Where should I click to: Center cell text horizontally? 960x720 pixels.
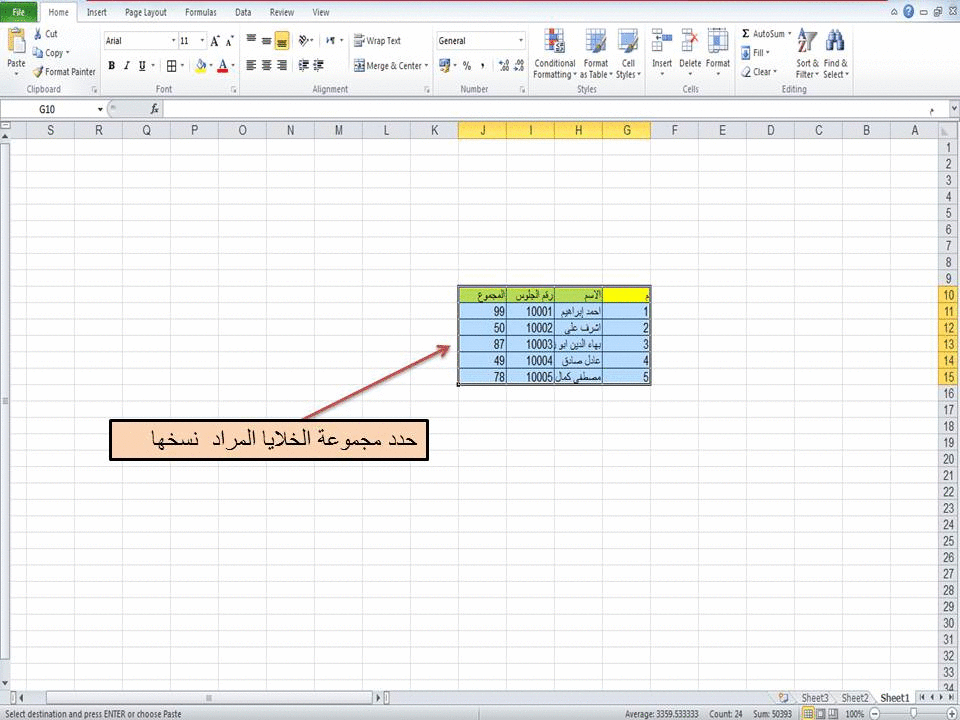click(266, 65)
